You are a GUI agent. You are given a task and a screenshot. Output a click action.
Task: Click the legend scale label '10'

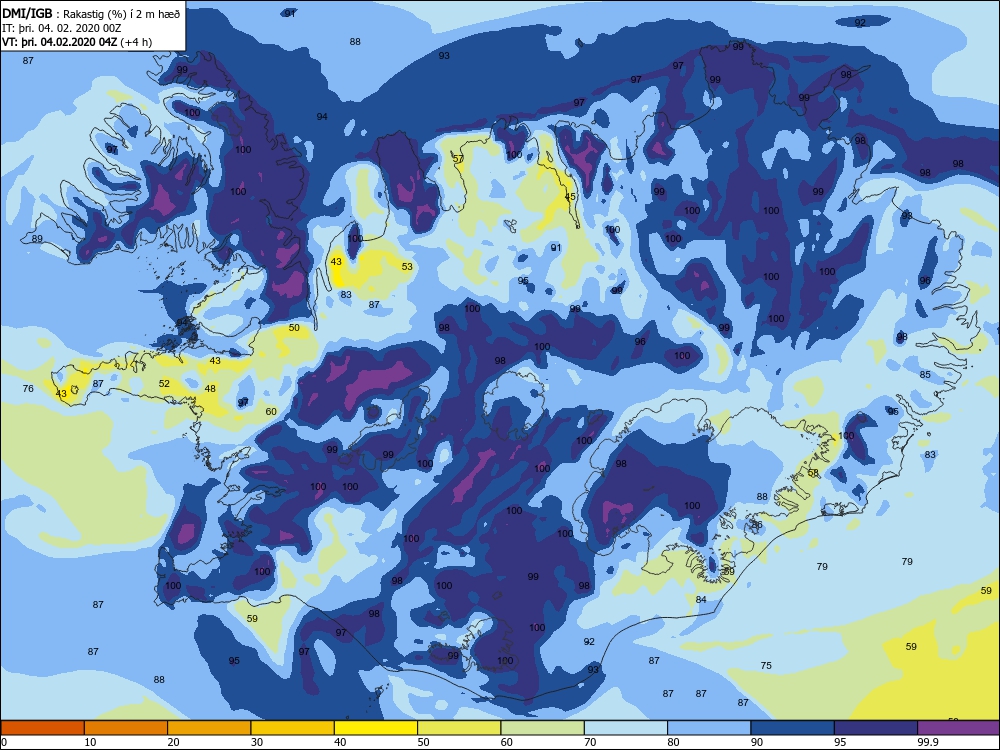[x=91, y=742]
